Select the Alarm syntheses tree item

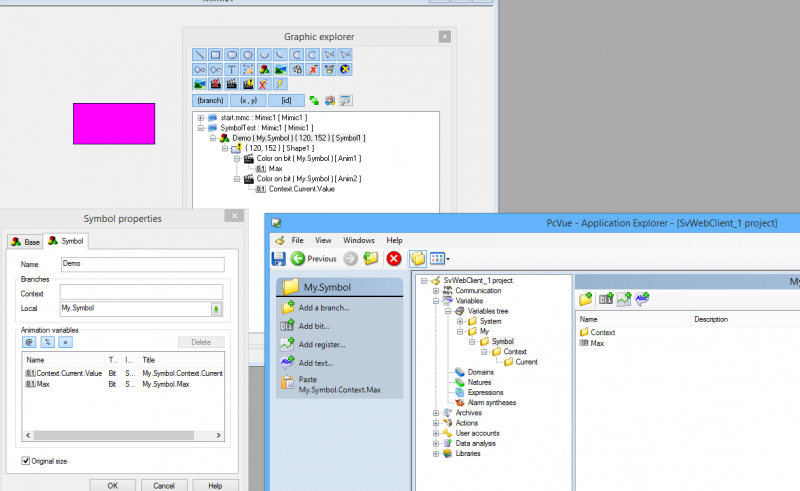(x=492, y=403)
